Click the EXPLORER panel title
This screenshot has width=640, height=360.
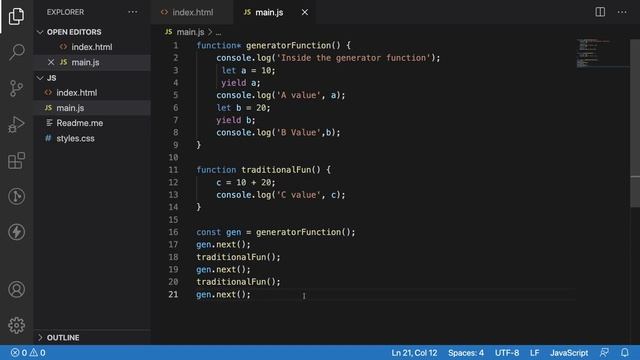coord(65,12)
